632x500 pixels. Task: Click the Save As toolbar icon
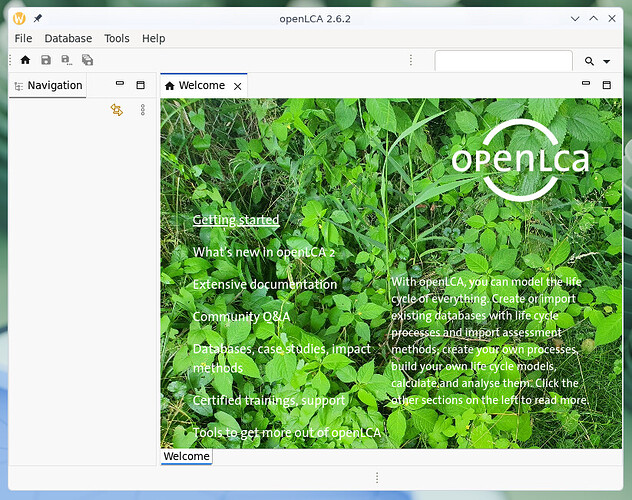coord(67,60)
